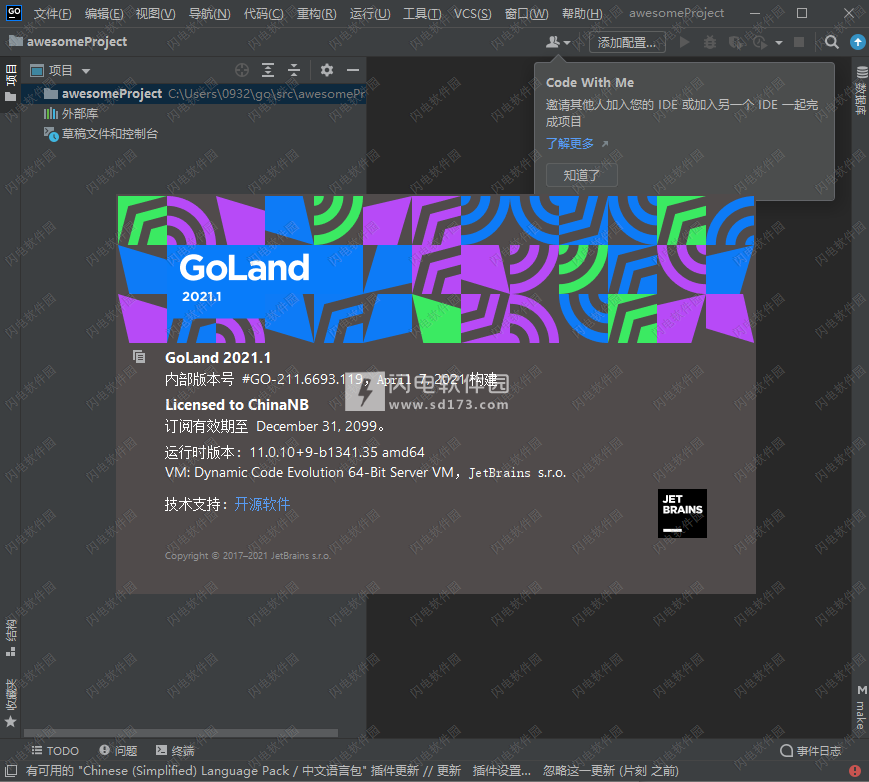
Task: Click the copy icon beside GoLand 2021.1 in About dialog
Action: (x=139, y=357)
